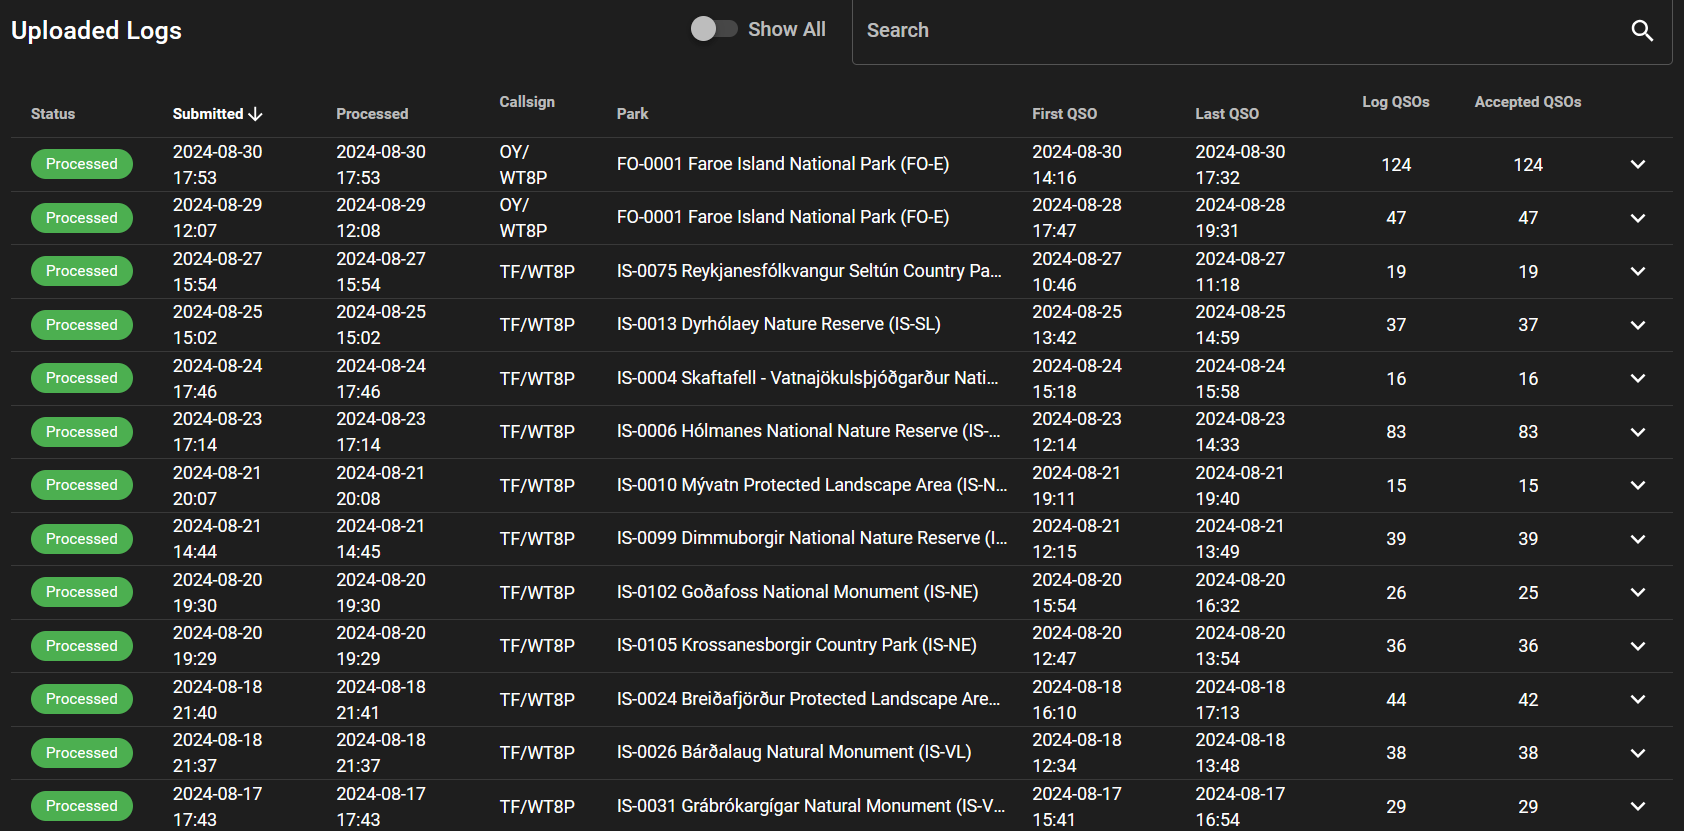Expand the 124 QSO Faroe Island log row

[1637, 165]
